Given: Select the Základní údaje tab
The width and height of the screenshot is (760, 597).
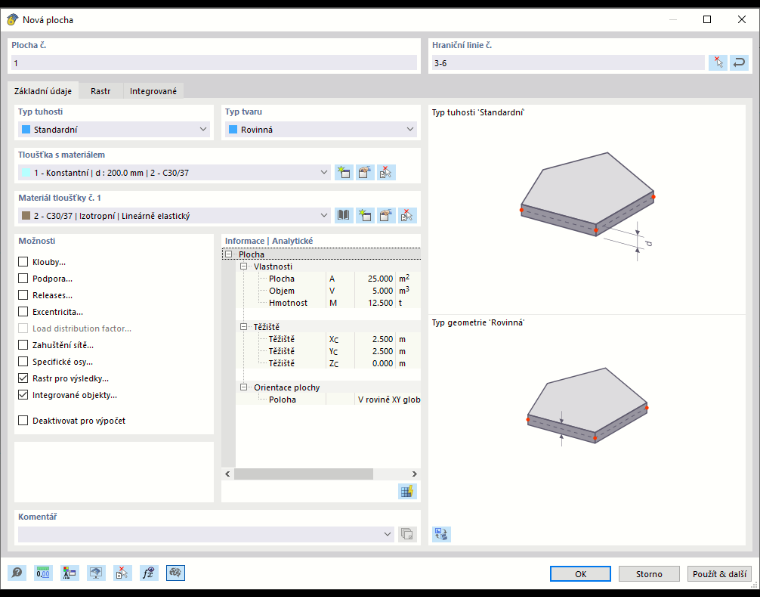Looking at the screenshot, I should point(43,91).
